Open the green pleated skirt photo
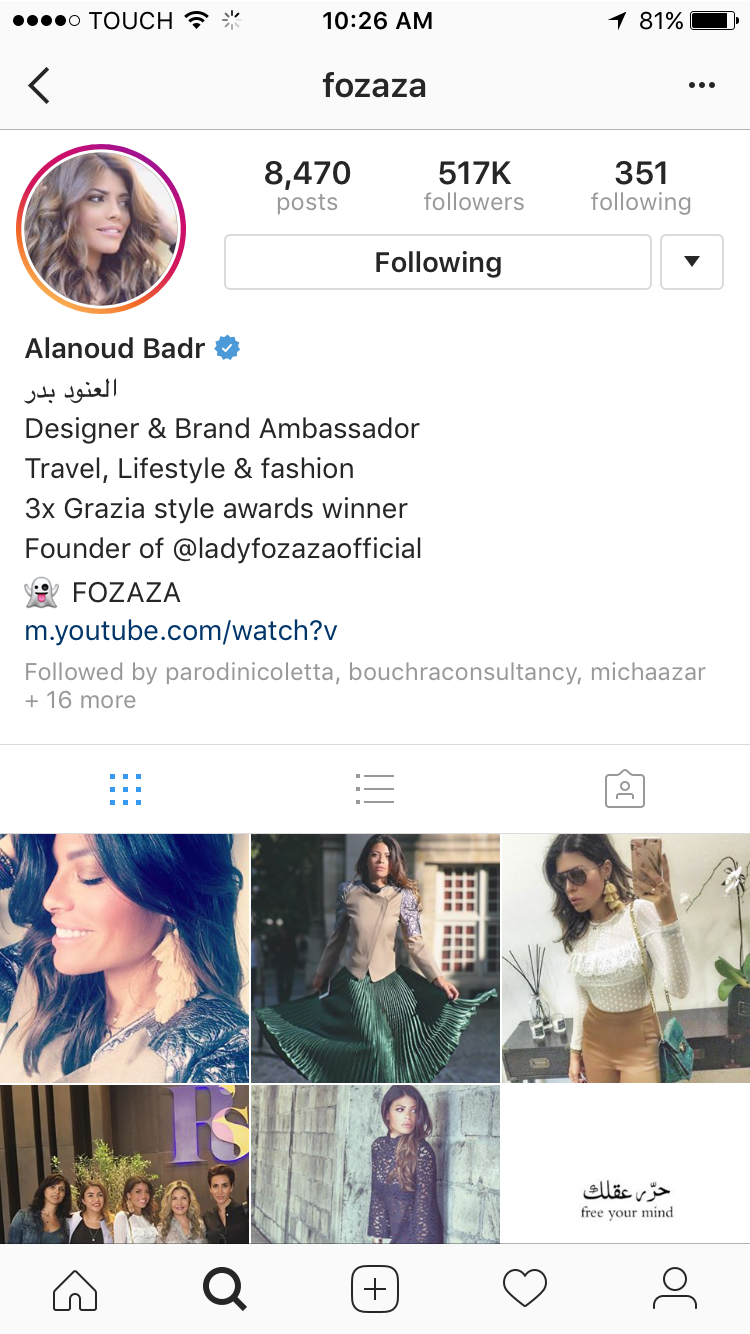The width and height of the screenshot is (750, 1334). tap(375, 958)
